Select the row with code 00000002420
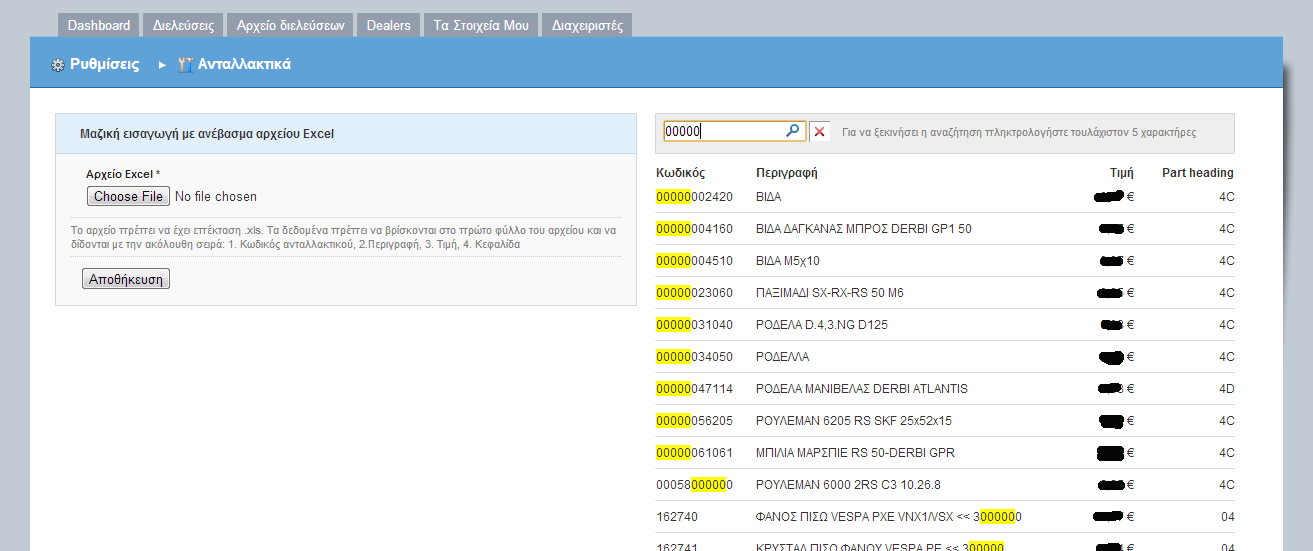The height and width of the screenshot is (551, 1313). (x=694, y=197)
